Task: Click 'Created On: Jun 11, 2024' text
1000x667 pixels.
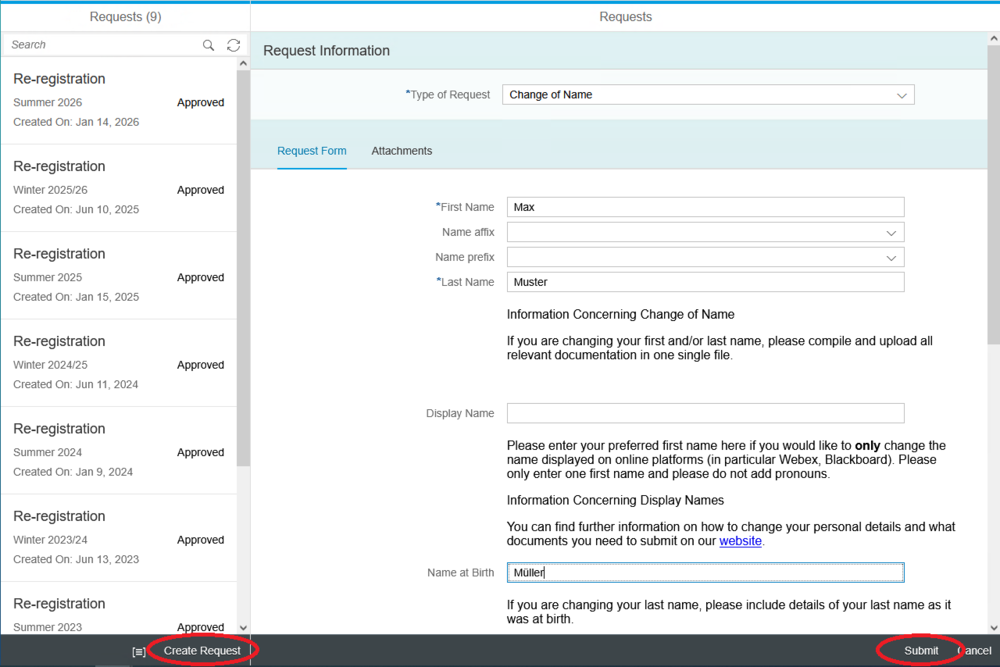Action: pos(76,385)
